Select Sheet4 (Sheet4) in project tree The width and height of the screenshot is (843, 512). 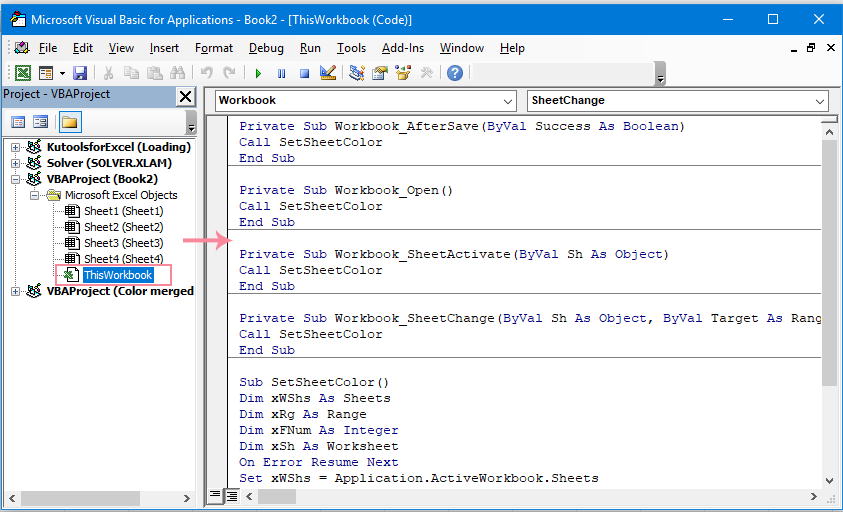click(123, 259)
